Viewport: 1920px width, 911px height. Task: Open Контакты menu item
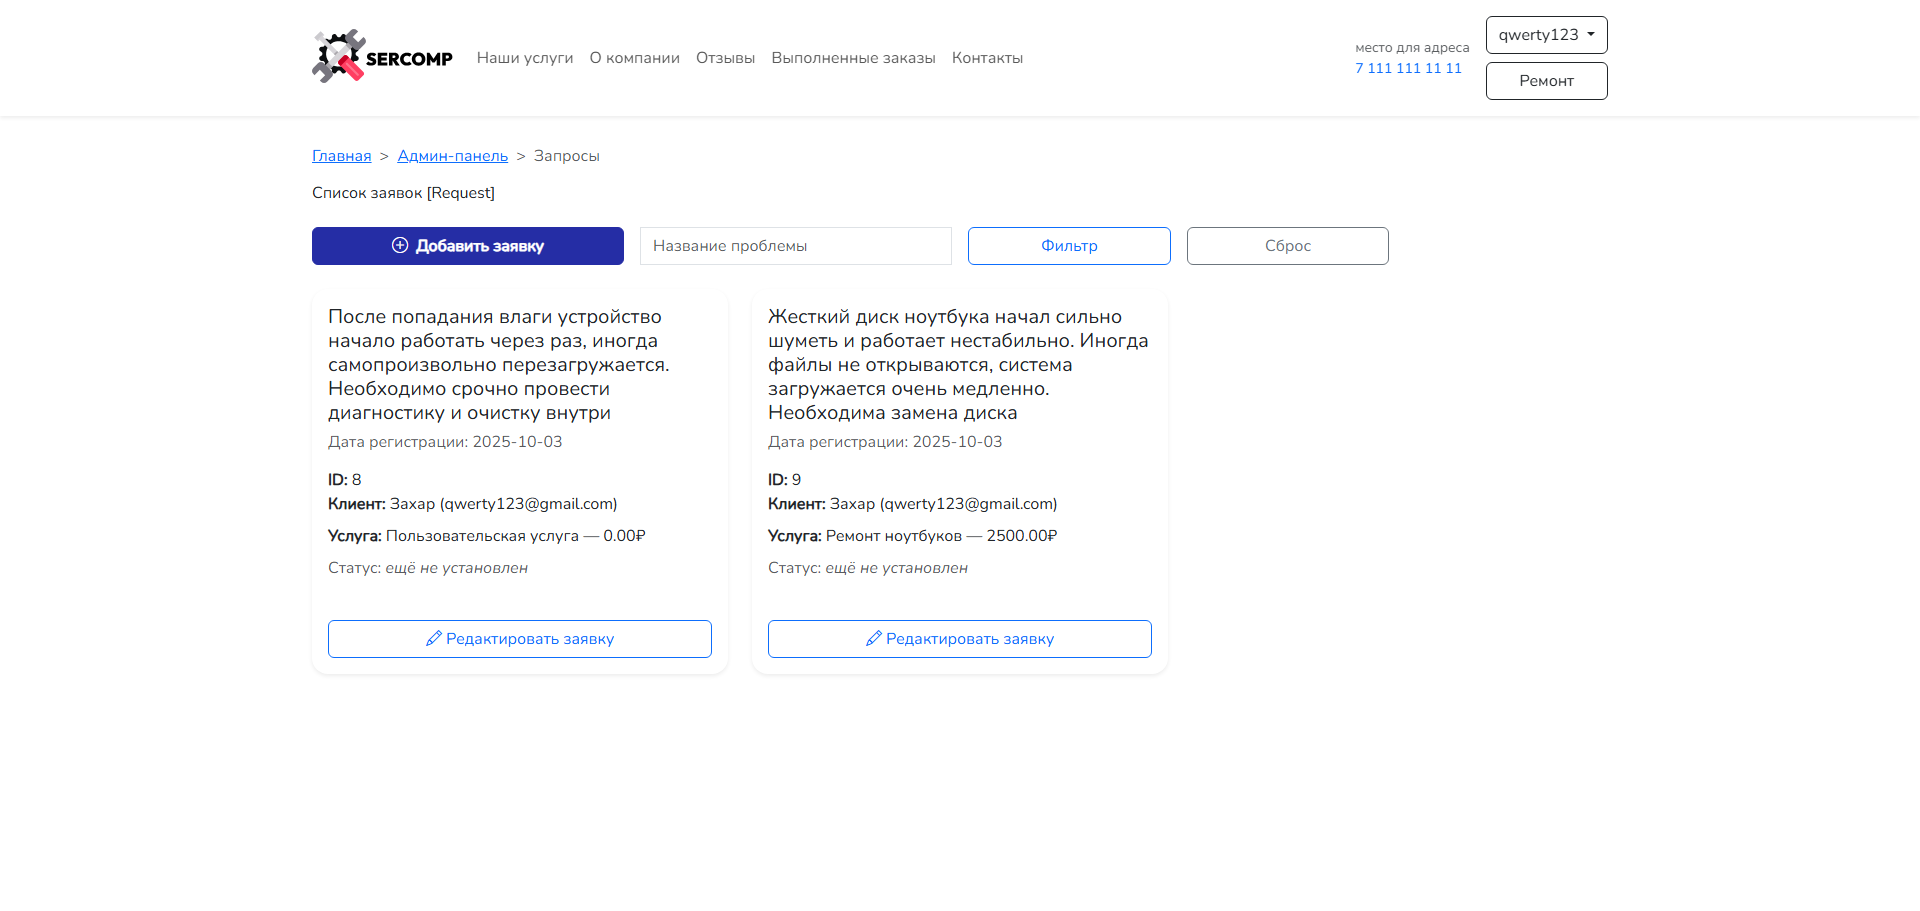[x=988, y=58]
